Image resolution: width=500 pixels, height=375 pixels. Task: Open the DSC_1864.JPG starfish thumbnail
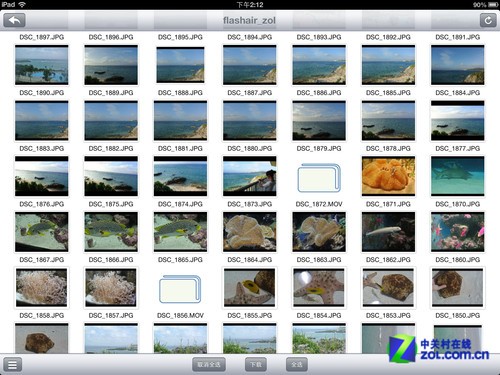click(250, 288)
